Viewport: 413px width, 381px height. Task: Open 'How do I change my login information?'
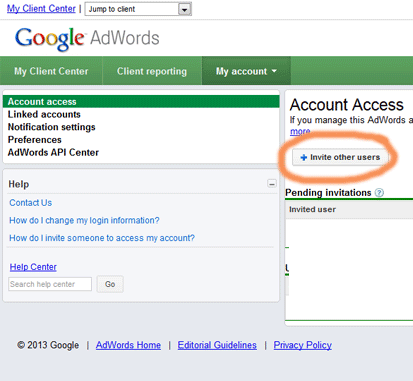(84, 220)
